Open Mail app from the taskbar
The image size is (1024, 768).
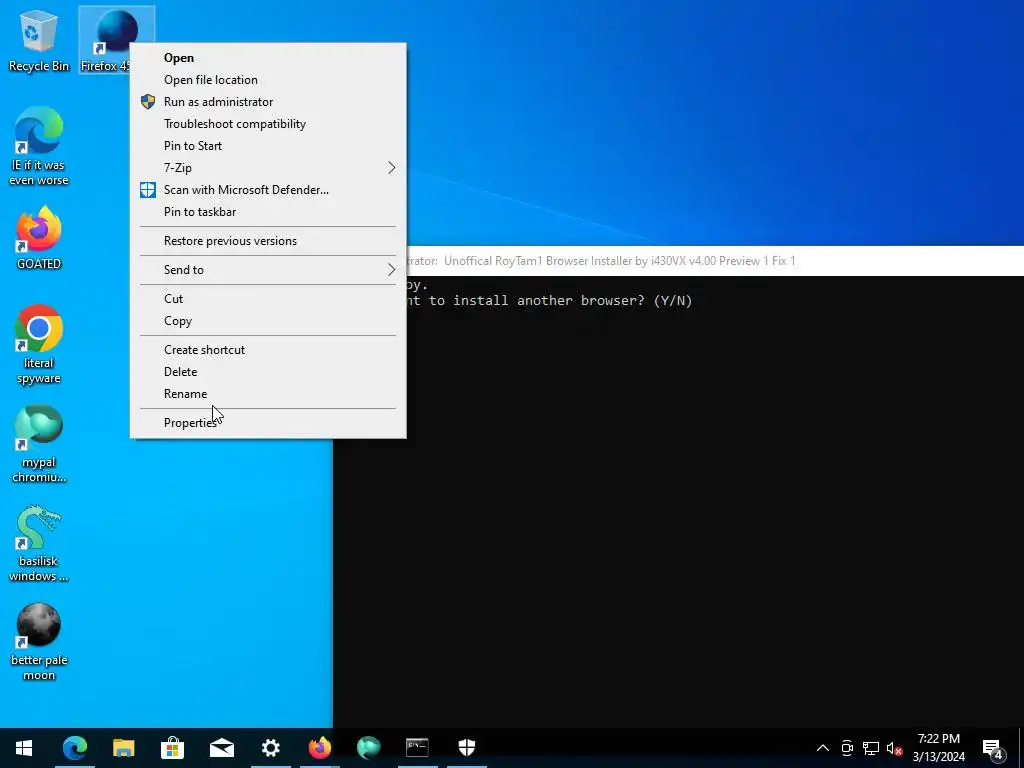pyautogui.click(x=221, y=748)
